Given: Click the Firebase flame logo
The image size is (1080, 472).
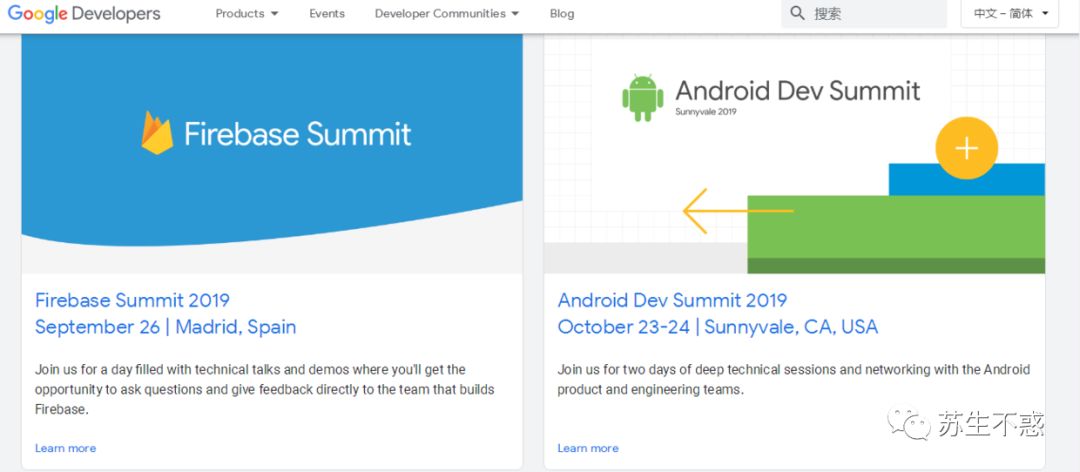Looking at the screenshot, I should point(157,132).
